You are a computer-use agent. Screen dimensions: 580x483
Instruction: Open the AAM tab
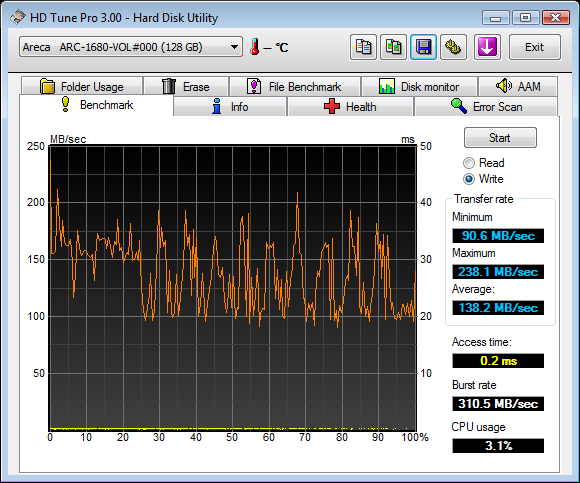(518, 87)
